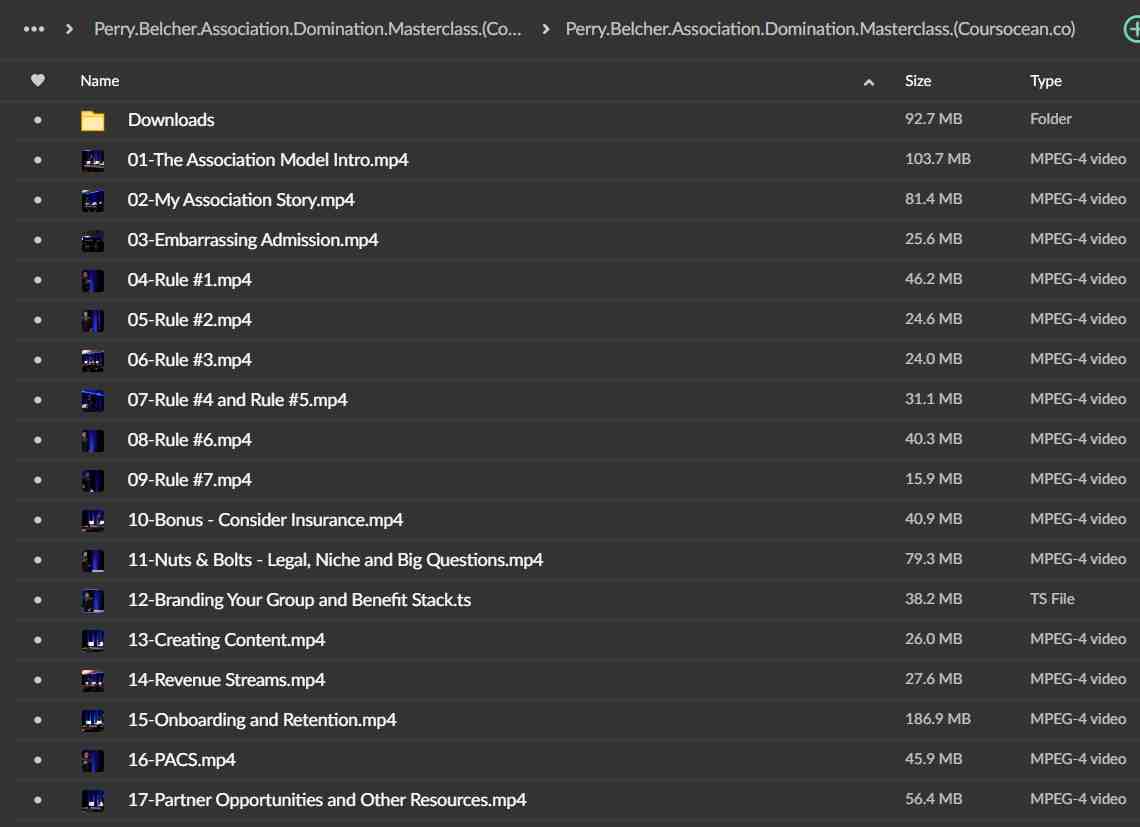Click the green add button at top right
The image size is (1140, 827).
click(x=1131, y=29)
